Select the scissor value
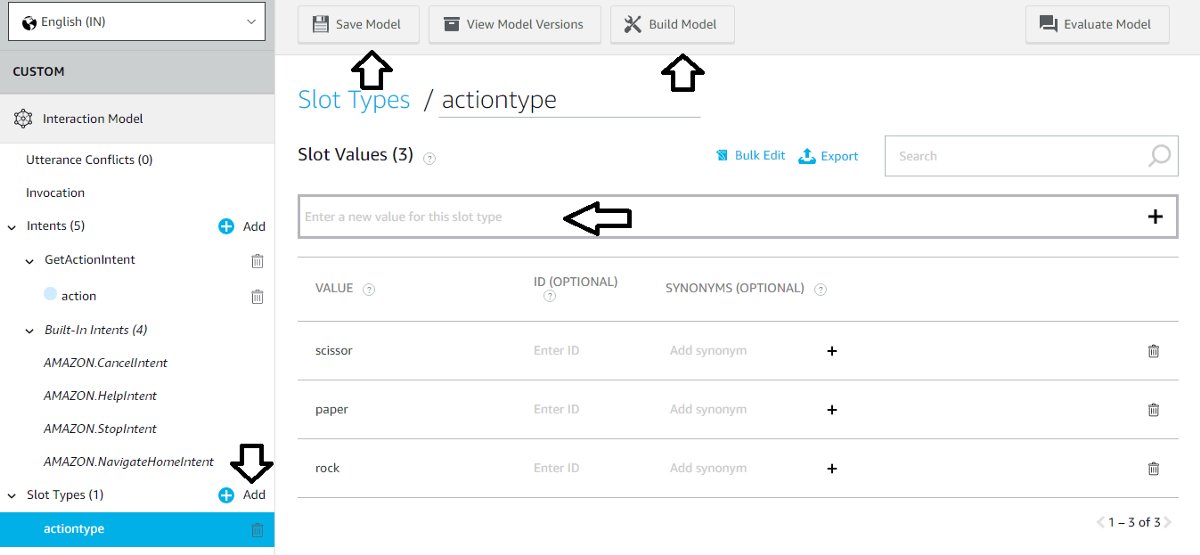The height and width of the screenshot is (555, 1200). [334, 351]
